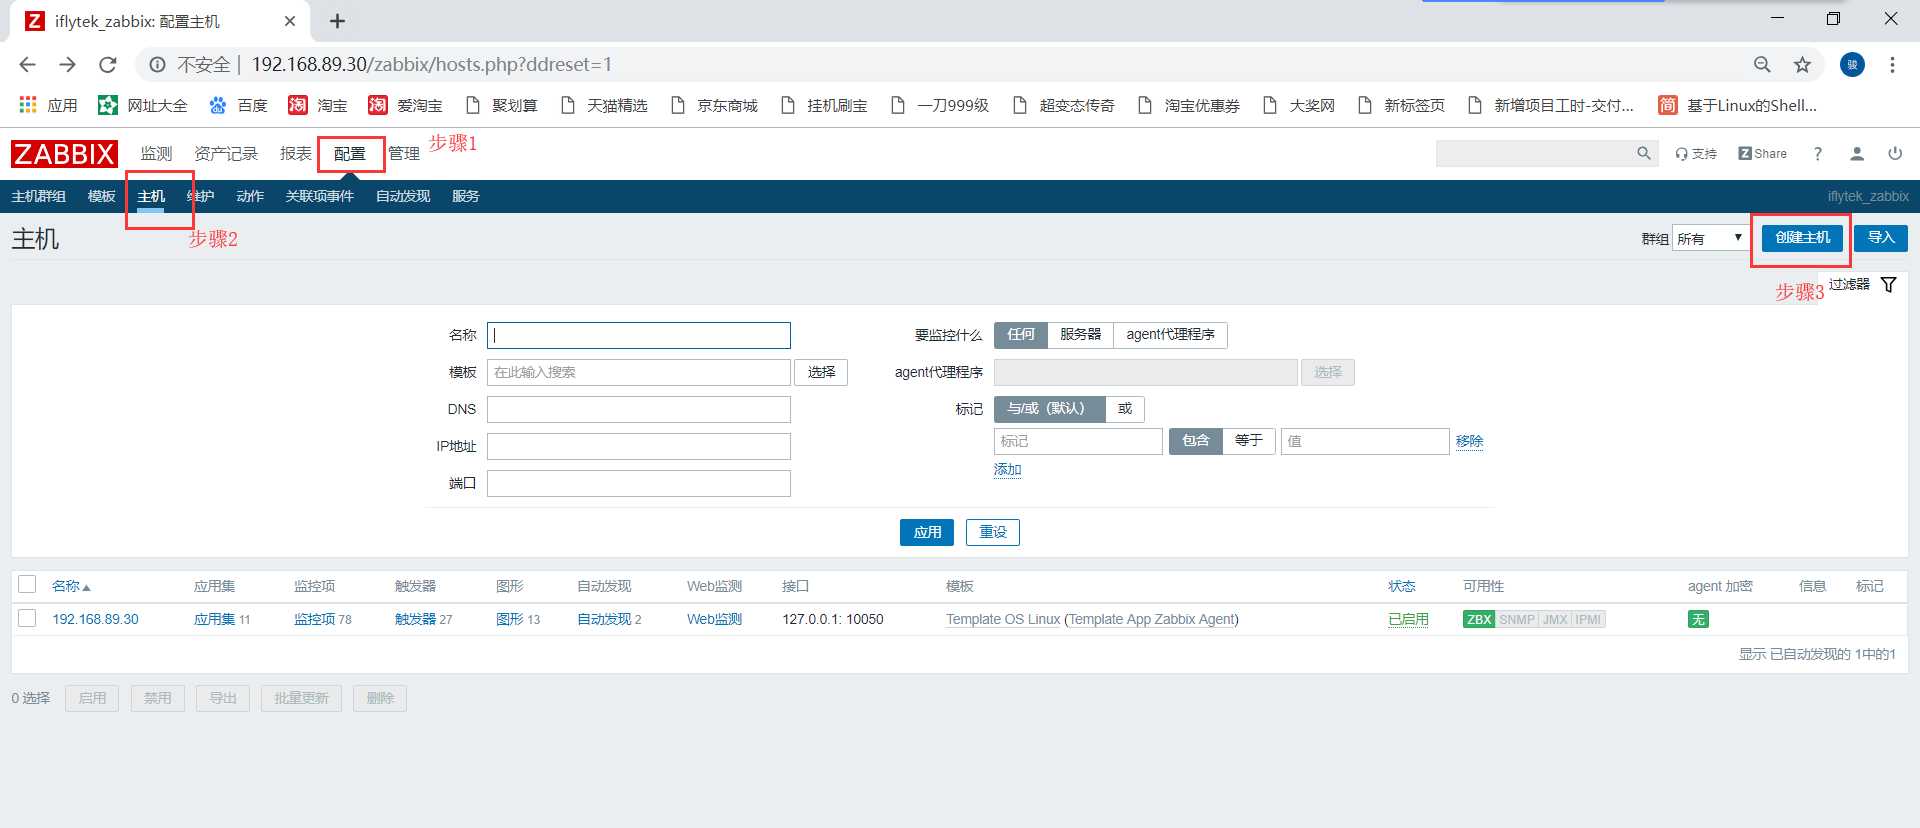Switch to 主机群组 submenu
1920x828 pixels.
click(38, 196)
